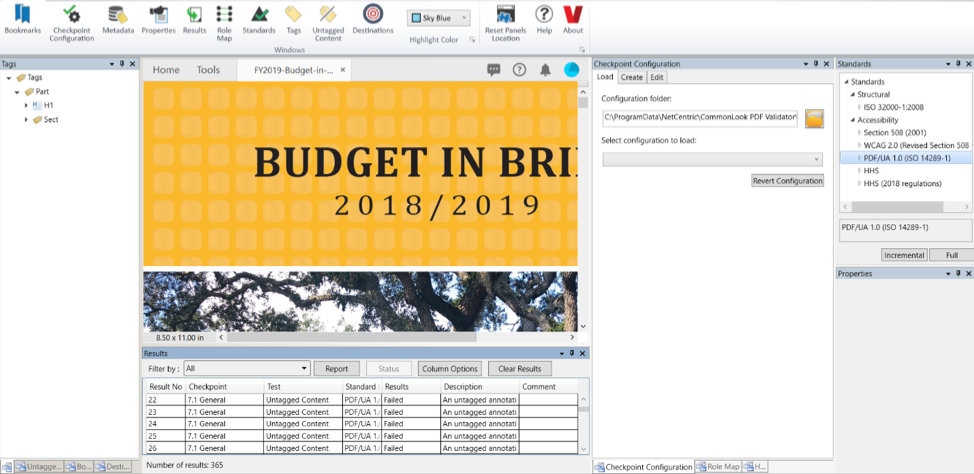Screen dimensions: 974x474
Task: Click Reset Panels Location
Action: (506, 23)
